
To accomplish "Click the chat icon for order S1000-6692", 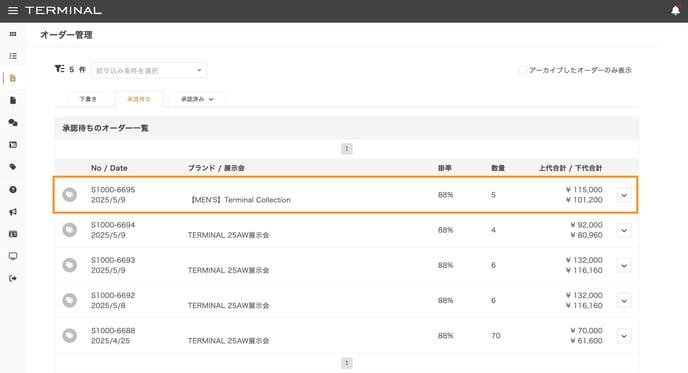I will pyautogui.click(x=69, y=300).
